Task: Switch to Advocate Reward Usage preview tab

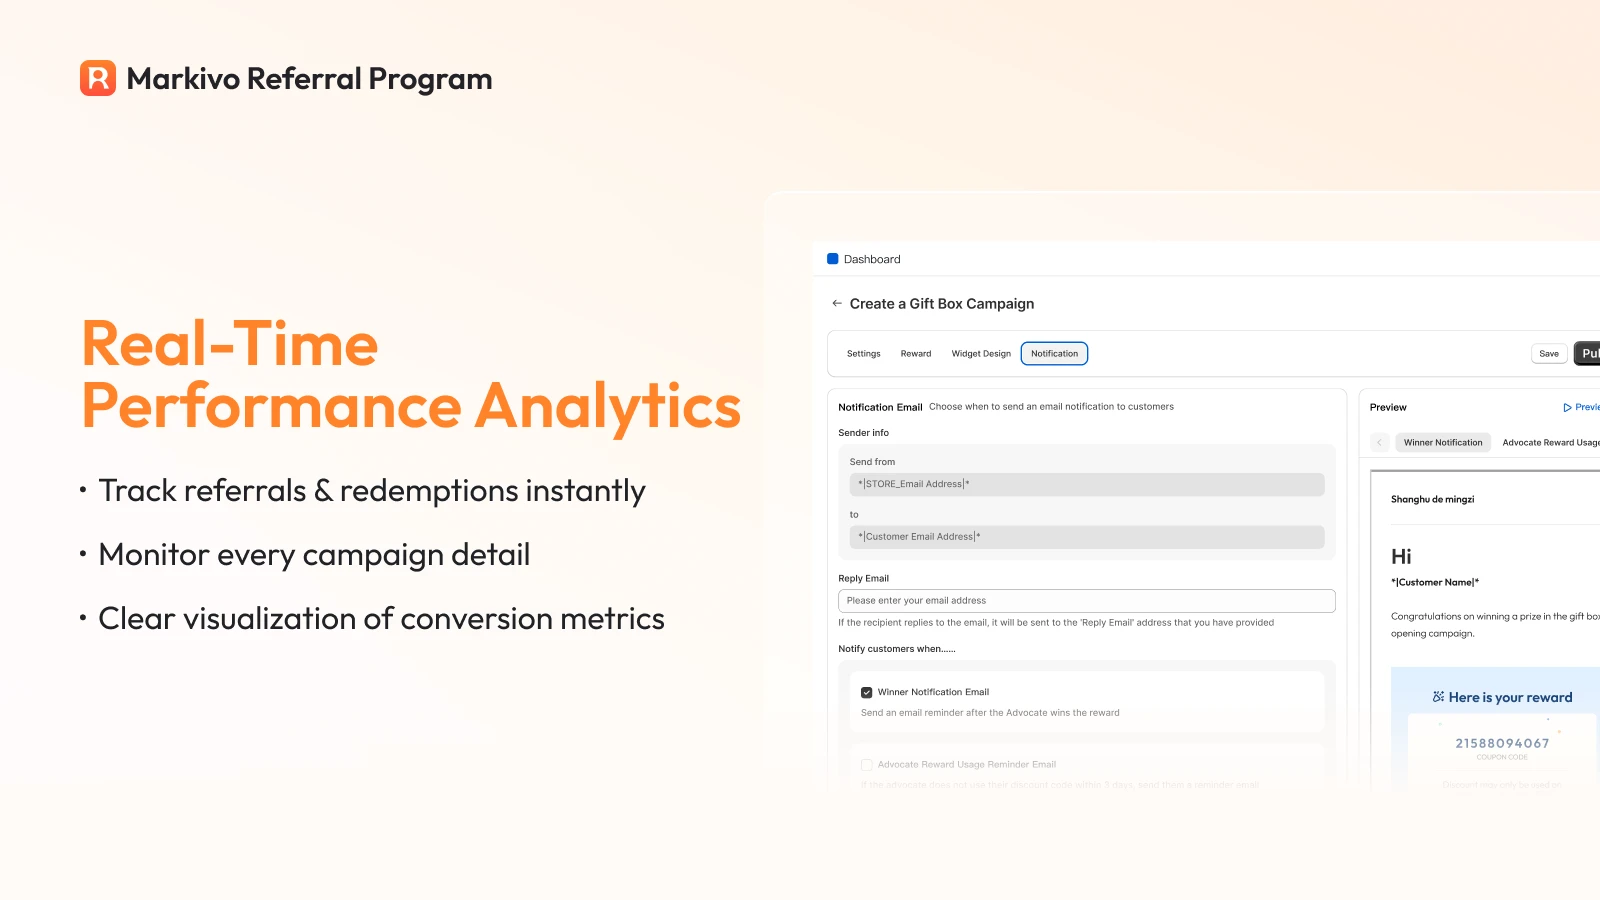Action: [1550, 442]
